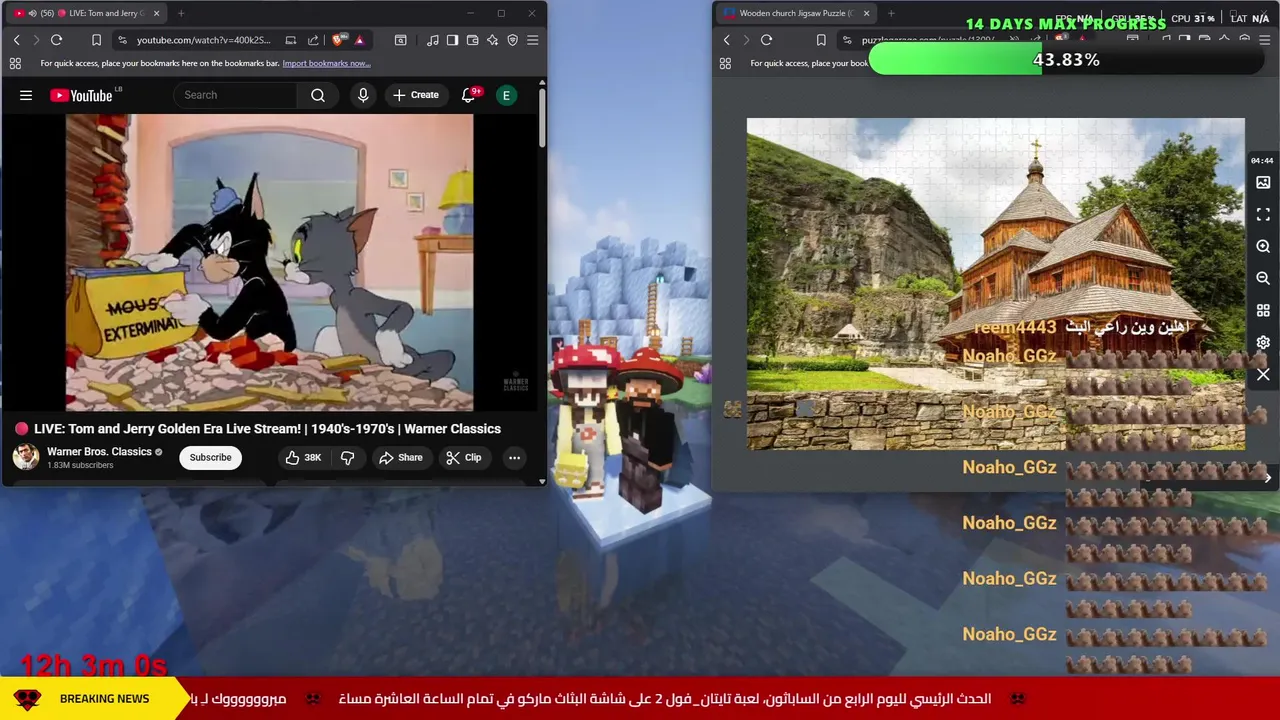Reload the YouTube page
Image resolution: width=1280 pixels, height=720 pixels.
(x=56, y=40)
